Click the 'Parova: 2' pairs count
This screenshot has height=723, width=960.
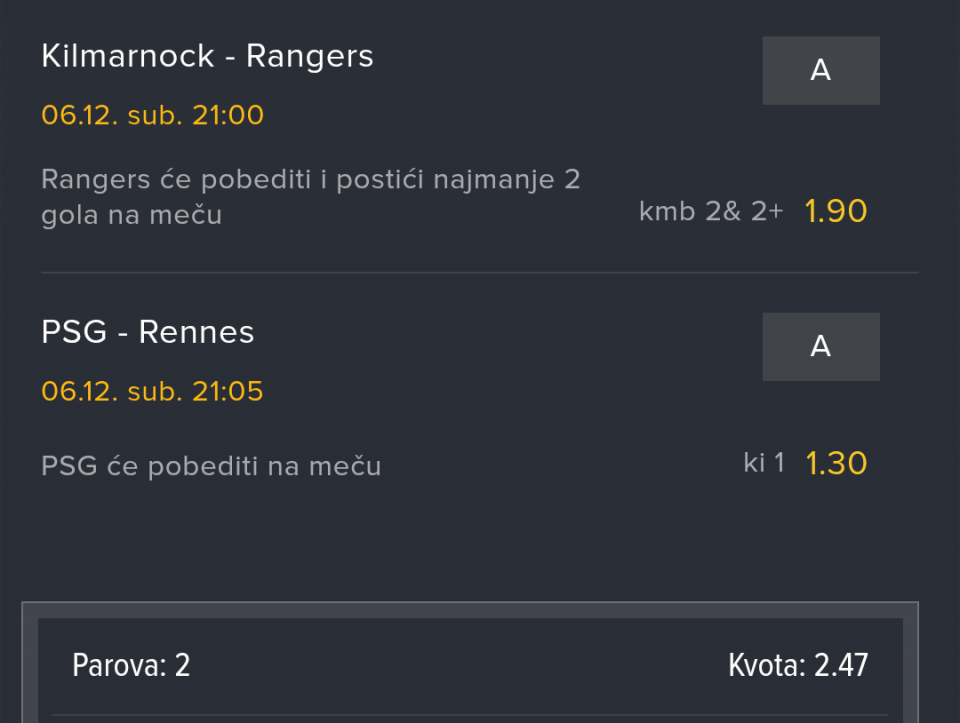131,665
